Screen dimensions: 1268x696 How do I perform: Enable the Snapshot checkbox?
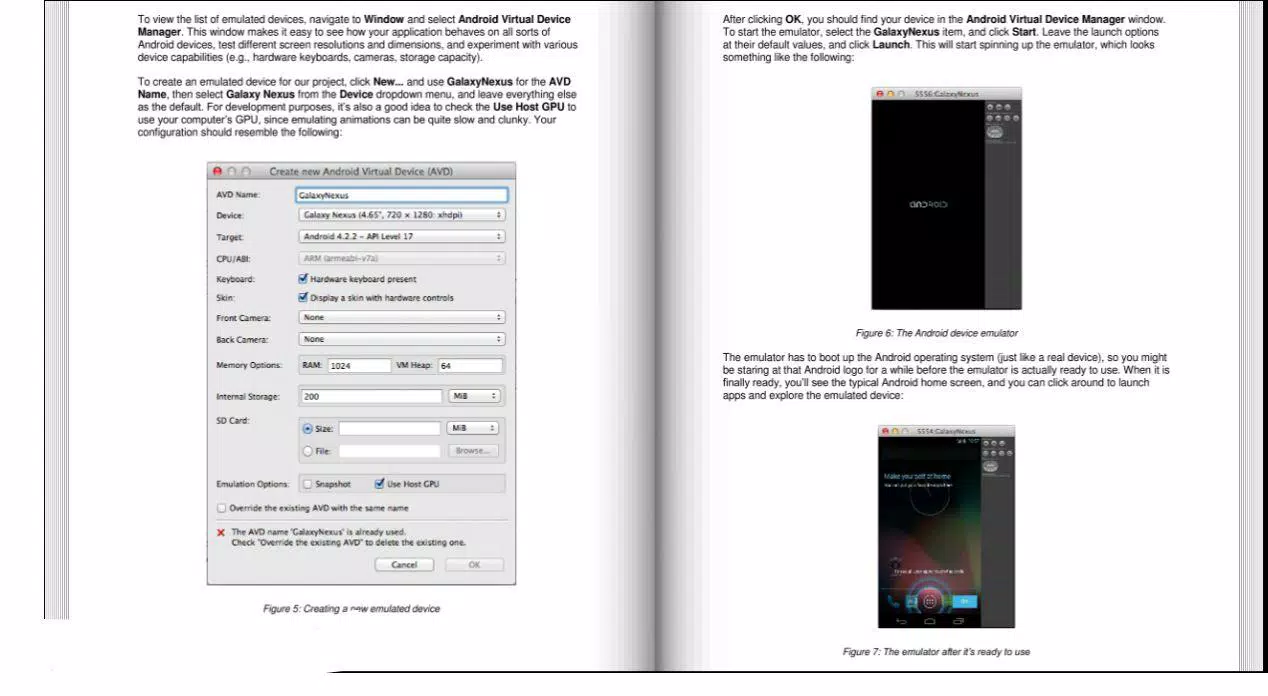tap(308, 484)
